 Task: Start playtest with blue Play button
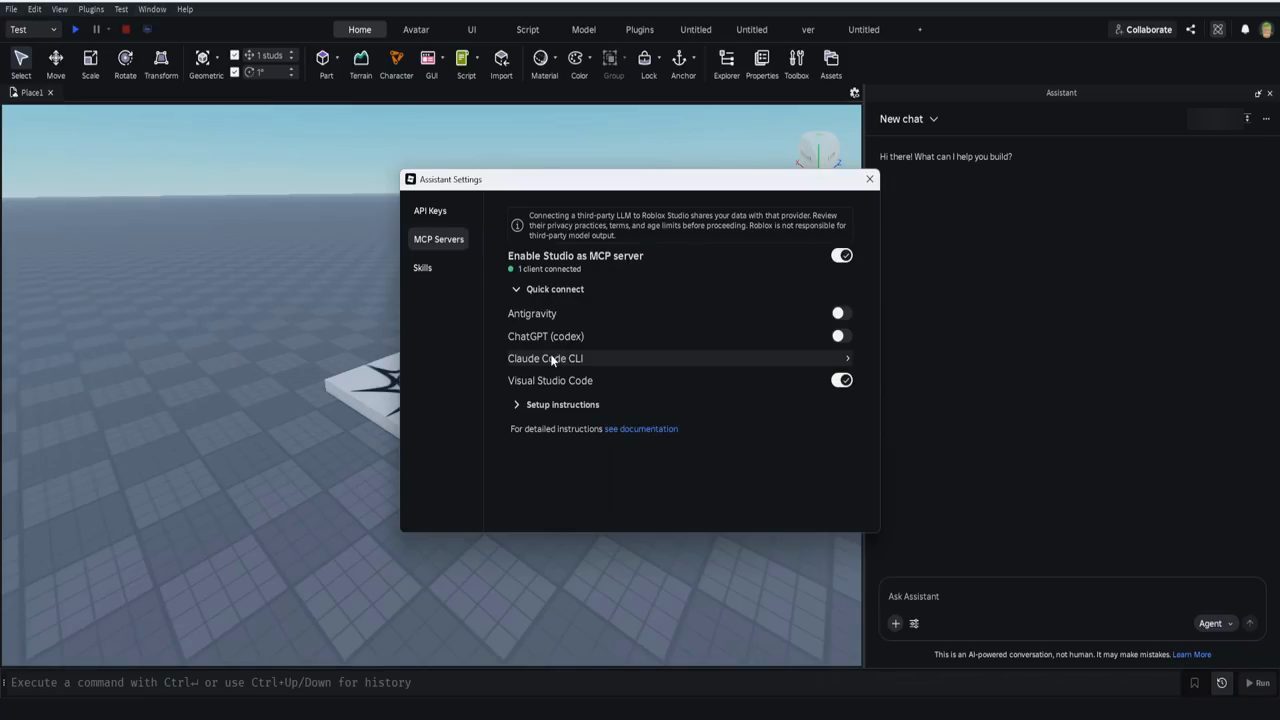point(75,29)
